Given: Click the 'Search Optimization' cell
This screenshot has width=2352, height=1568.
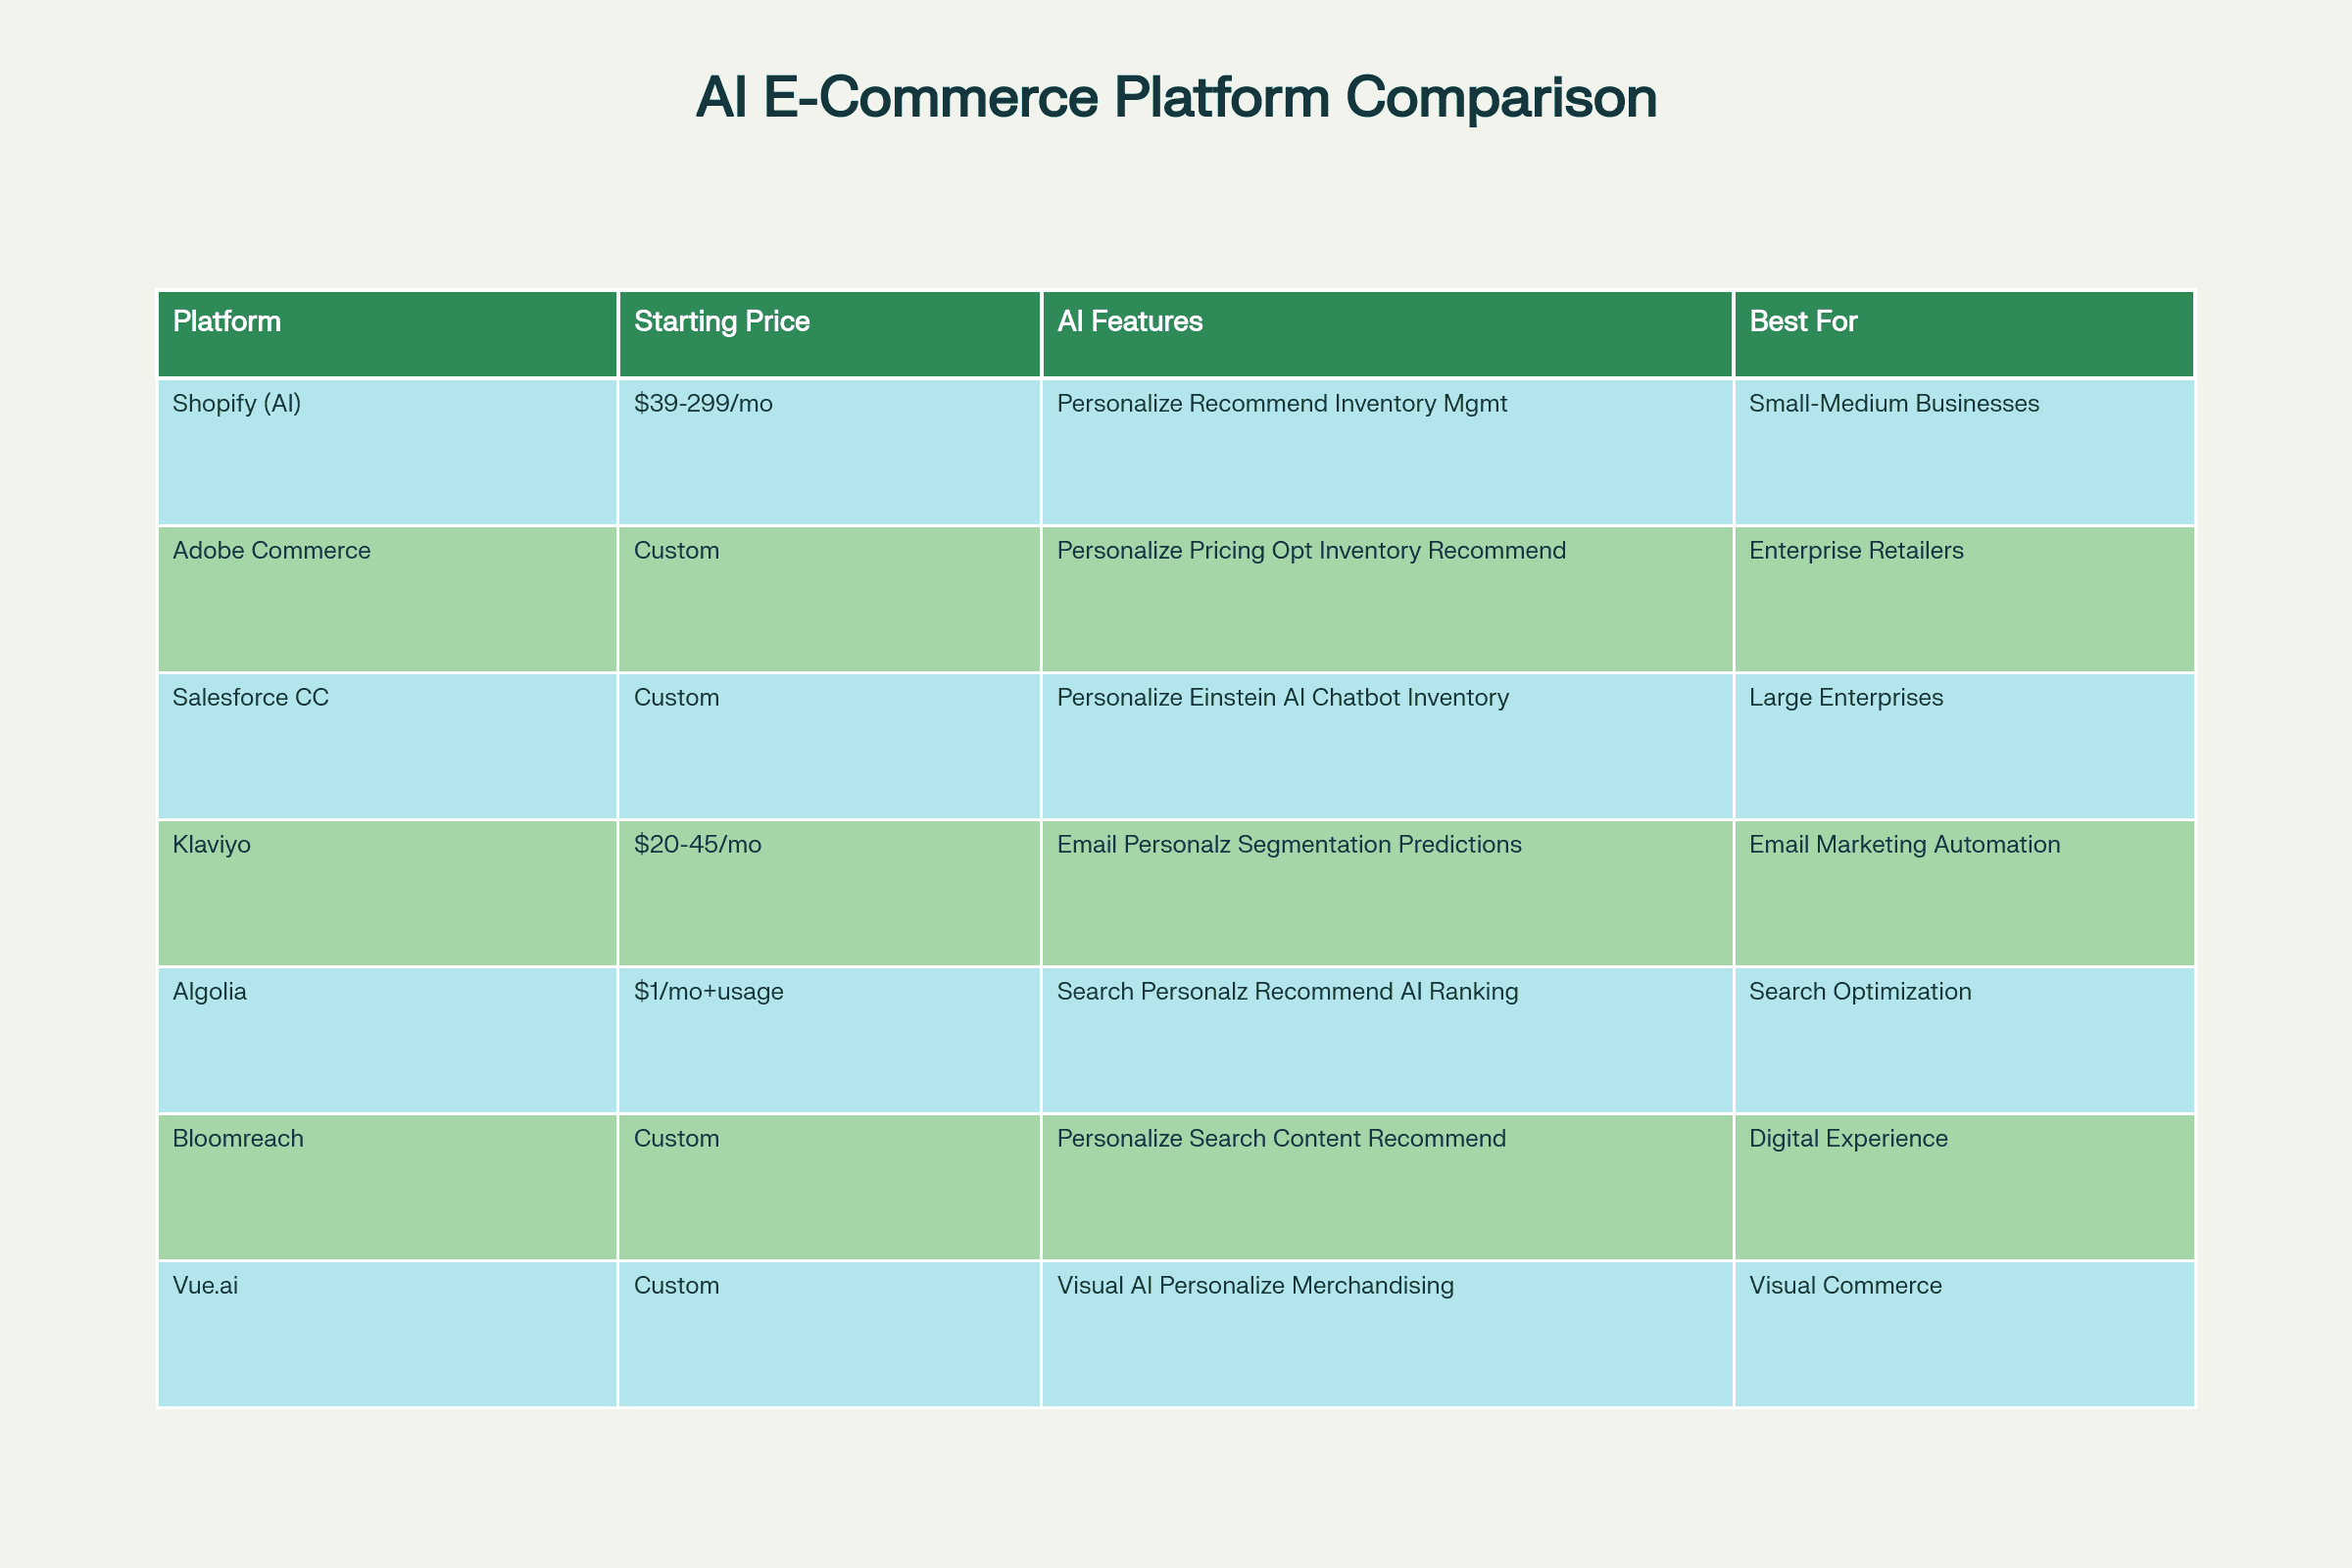Looking at the screenshot, I should (x=1964, y=1040).
